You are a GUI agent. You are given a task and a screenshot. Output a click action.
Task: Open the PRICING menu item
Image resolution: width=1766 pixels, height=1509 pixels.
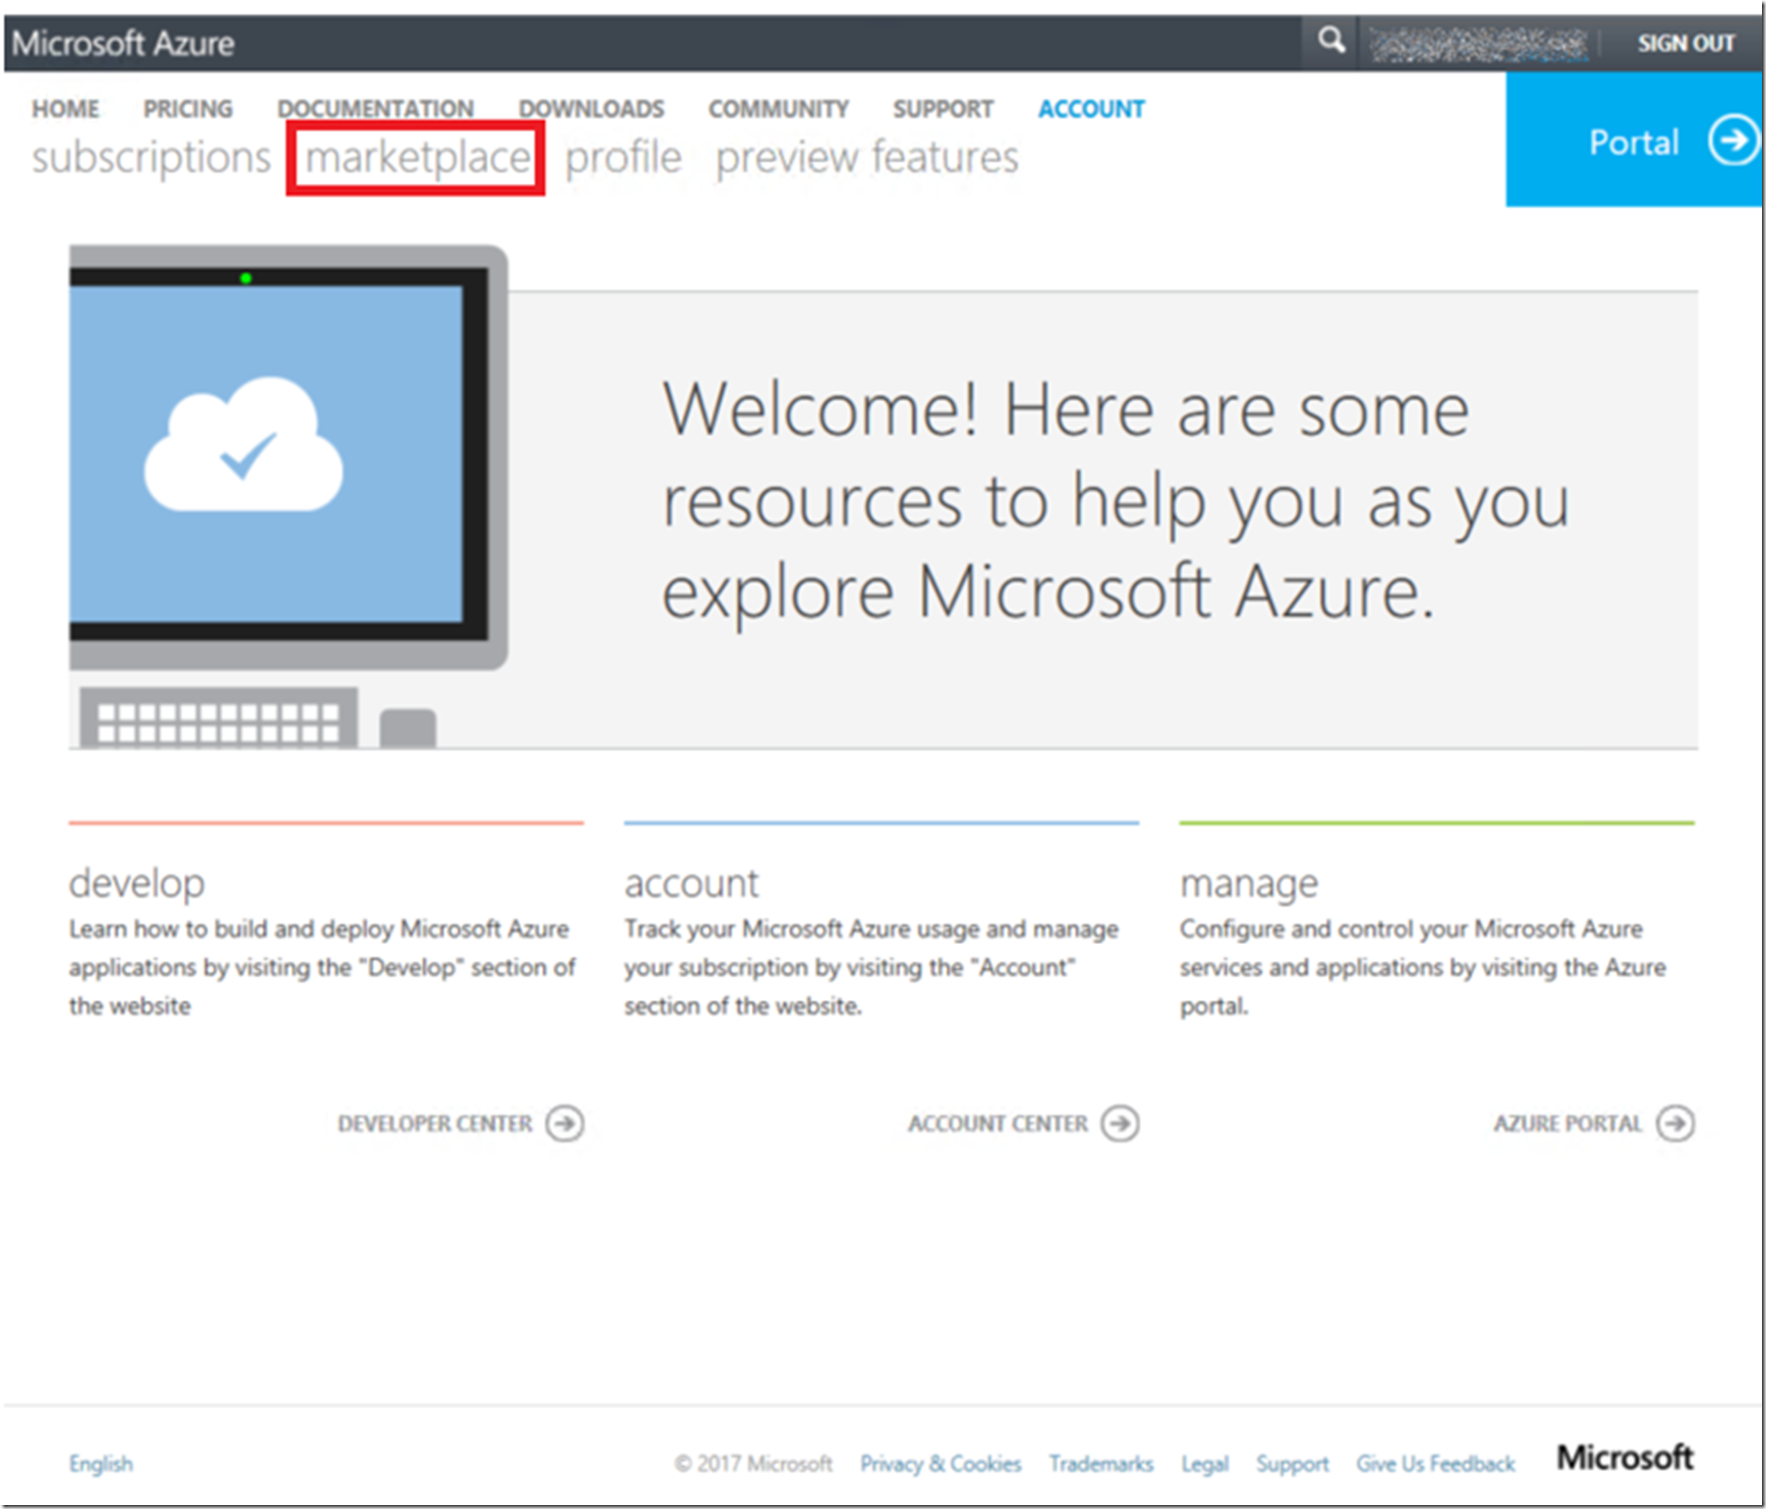point(188,108)
